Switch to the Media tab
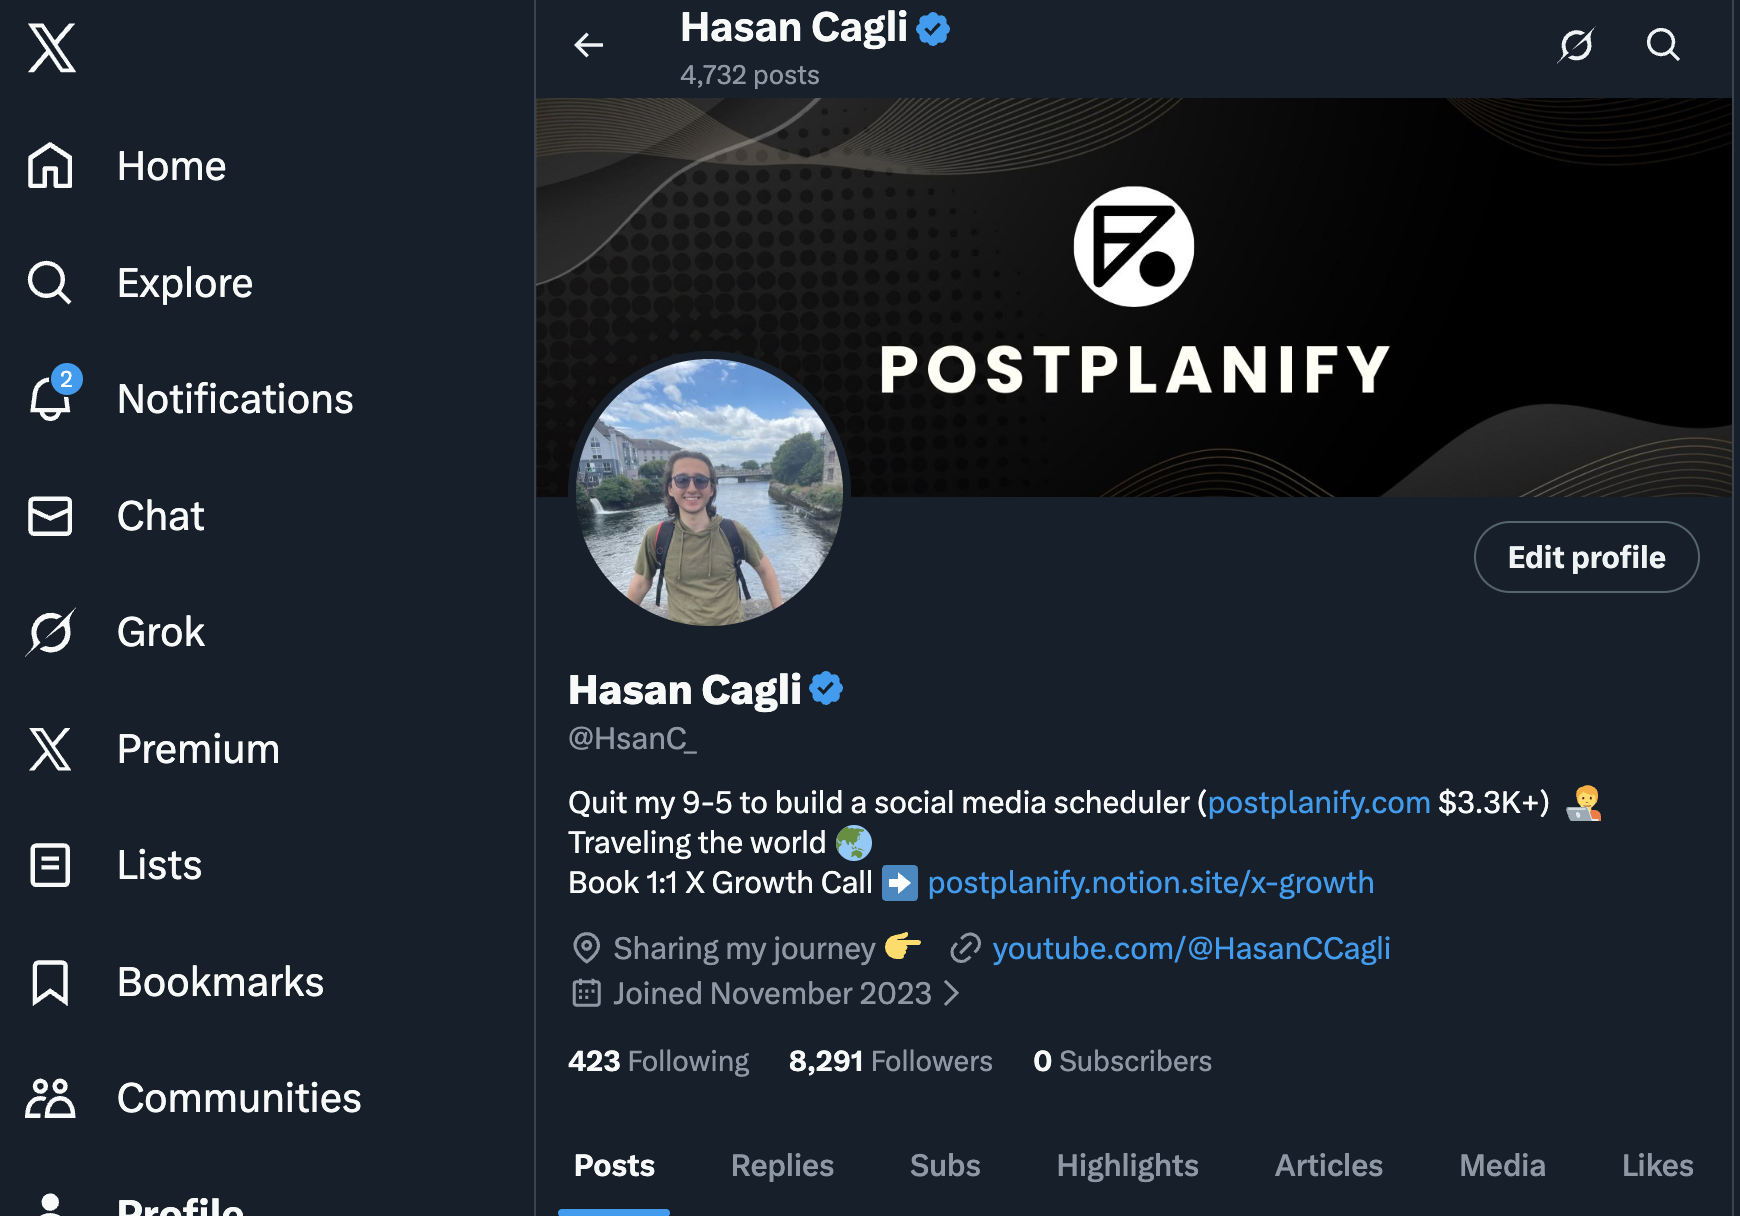The width and height of the screenshot is (1740, 1216). coord(1501,1165)
